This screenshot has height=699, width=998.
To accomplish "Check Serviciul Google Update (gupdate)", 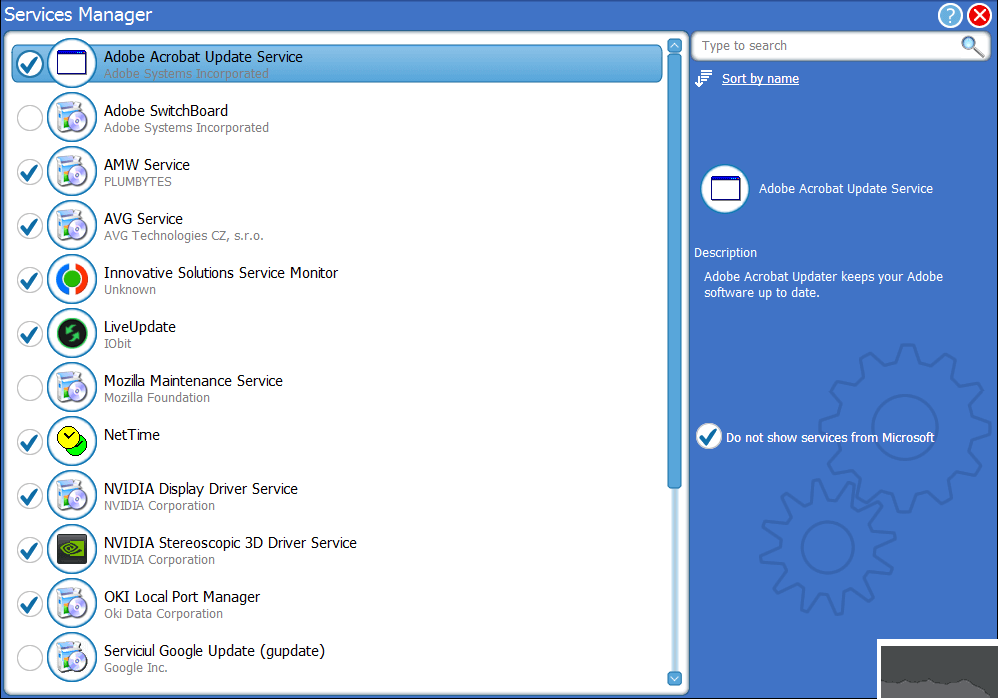I will pyautogui.click(x=29, y=657).
